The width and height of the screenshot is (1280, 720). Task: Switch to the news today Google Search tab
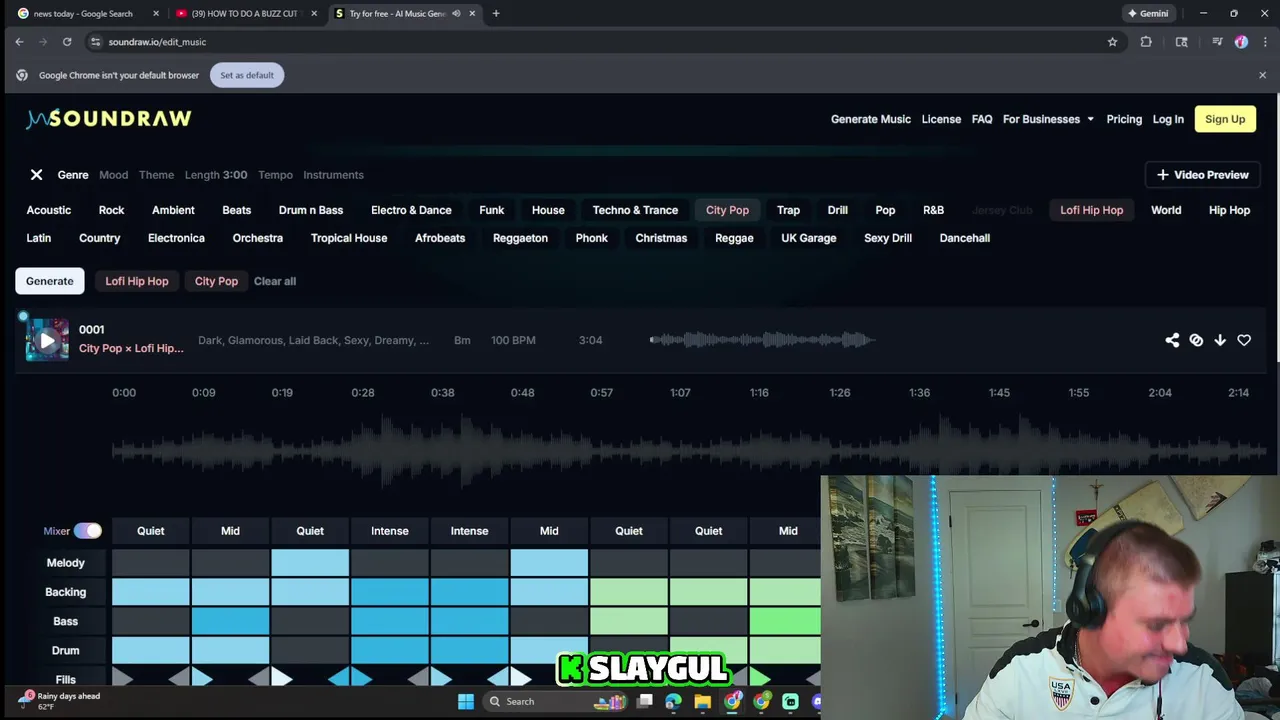(85, 13)
